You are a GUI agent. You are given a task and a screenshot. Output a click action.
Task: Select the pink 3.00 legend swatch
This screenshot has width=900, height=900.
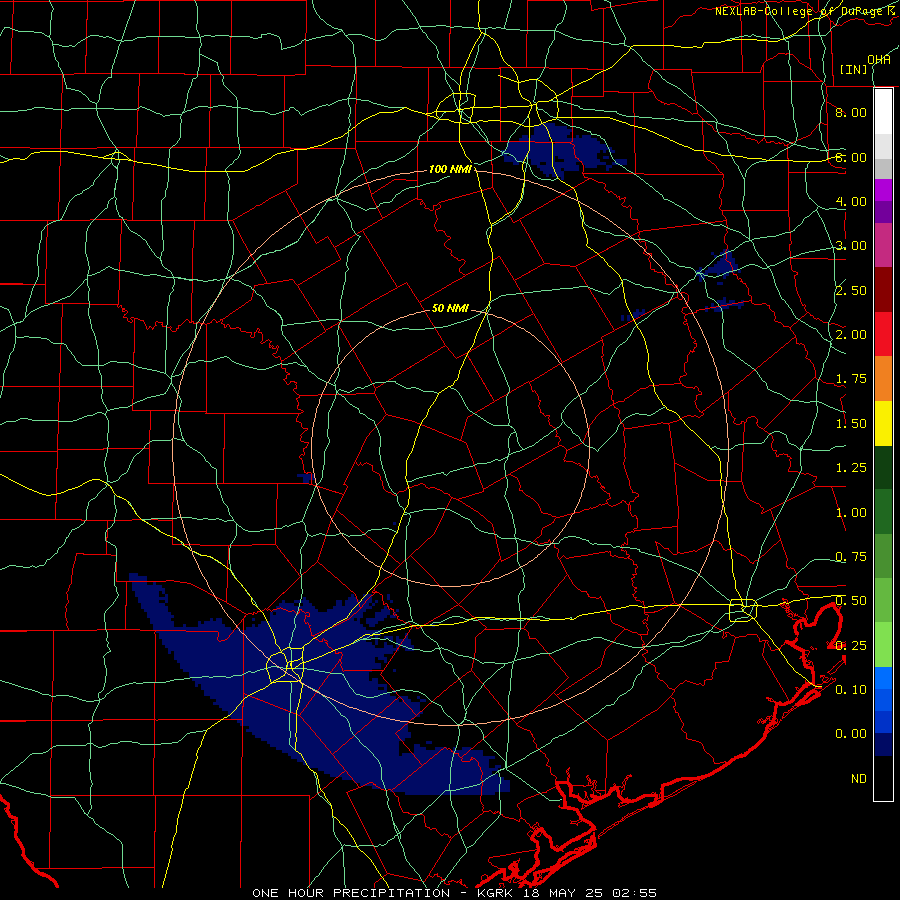point(883,245)
